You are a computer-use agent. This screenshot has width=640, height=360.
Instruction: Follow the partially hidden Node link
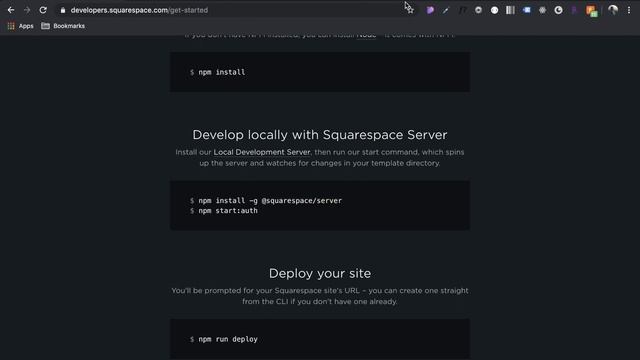pos(366,36)
